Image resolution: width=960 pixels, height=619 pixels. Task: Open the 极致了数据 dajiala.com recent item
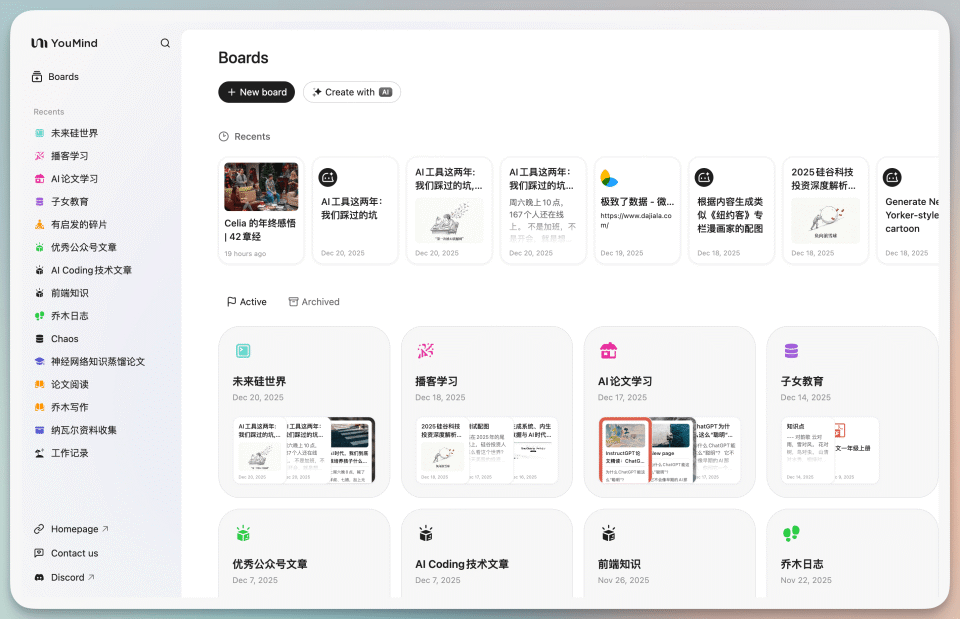[x=637, y=209]
